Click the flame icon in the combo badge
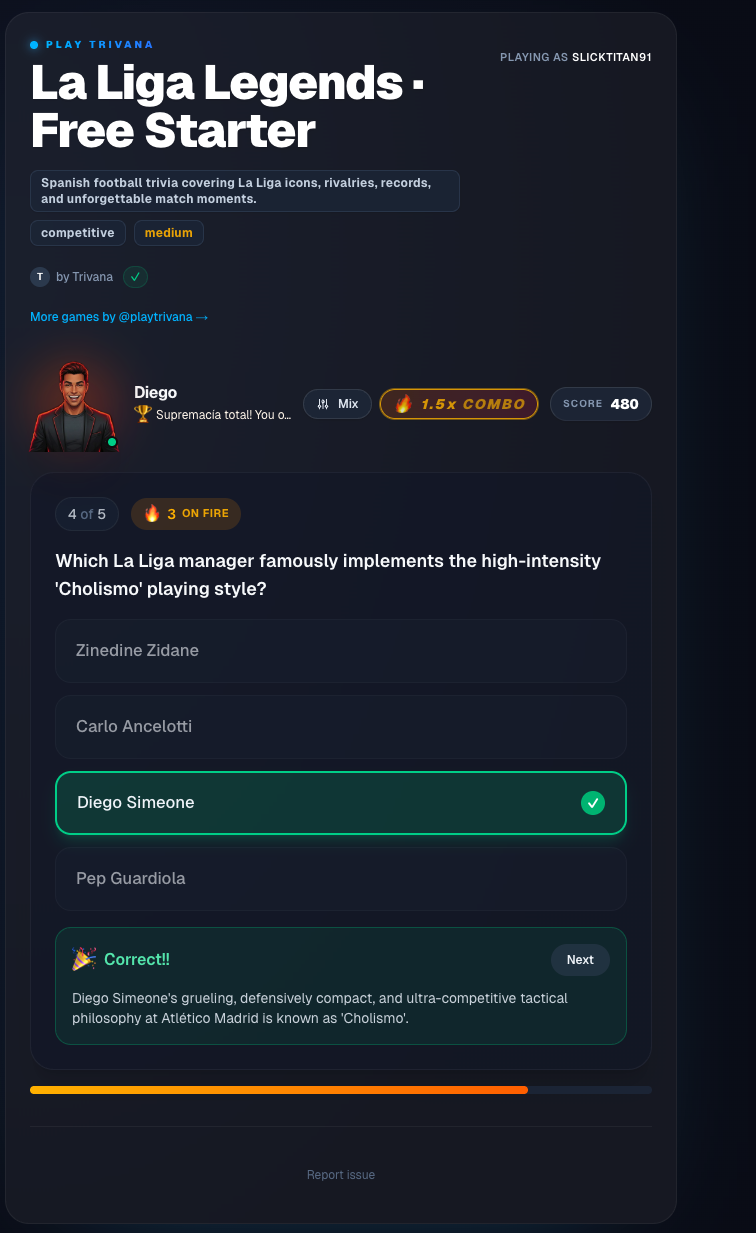Image resolution: width=756 pixels, height=1233 pixels. (403, 404)
